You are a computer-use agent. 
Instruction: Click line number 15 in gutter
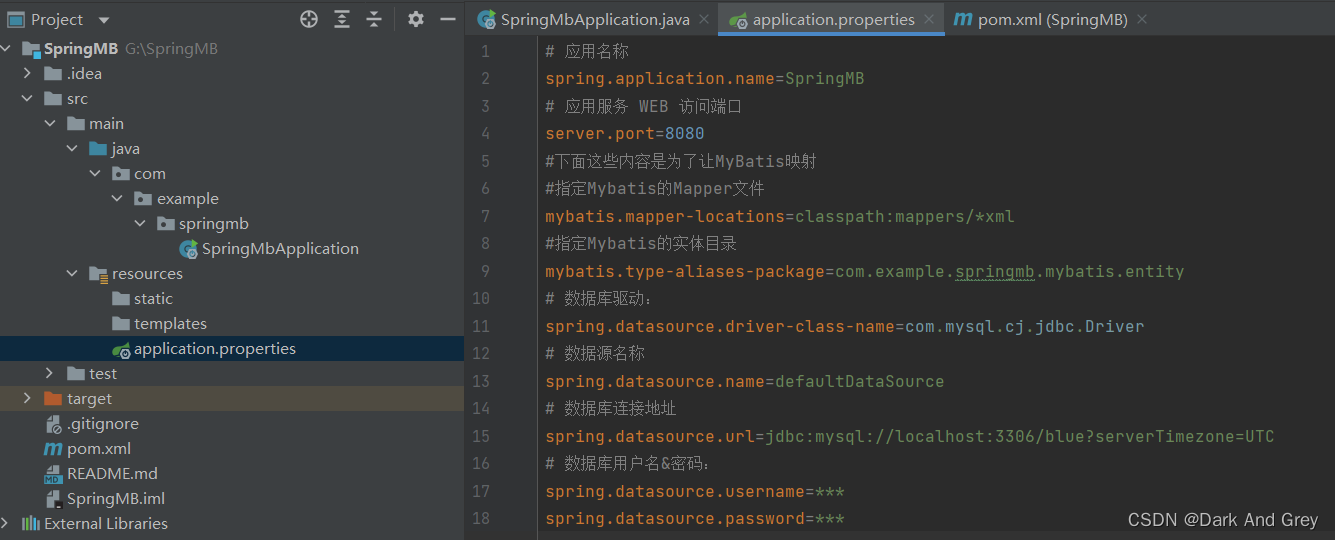point(480,436)
